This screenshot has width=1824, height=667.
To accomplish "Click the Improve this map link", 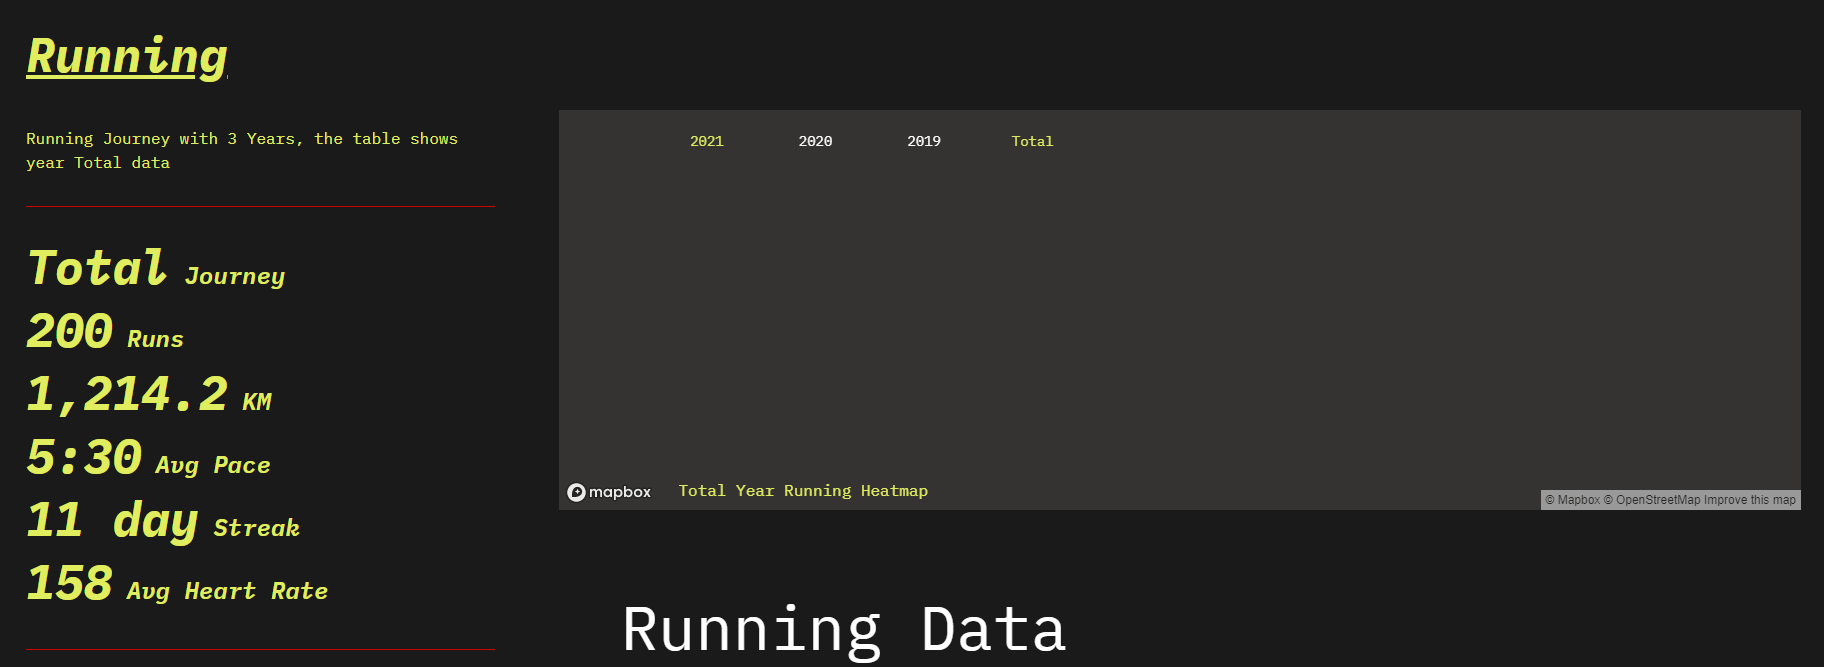I will 1750,500.
